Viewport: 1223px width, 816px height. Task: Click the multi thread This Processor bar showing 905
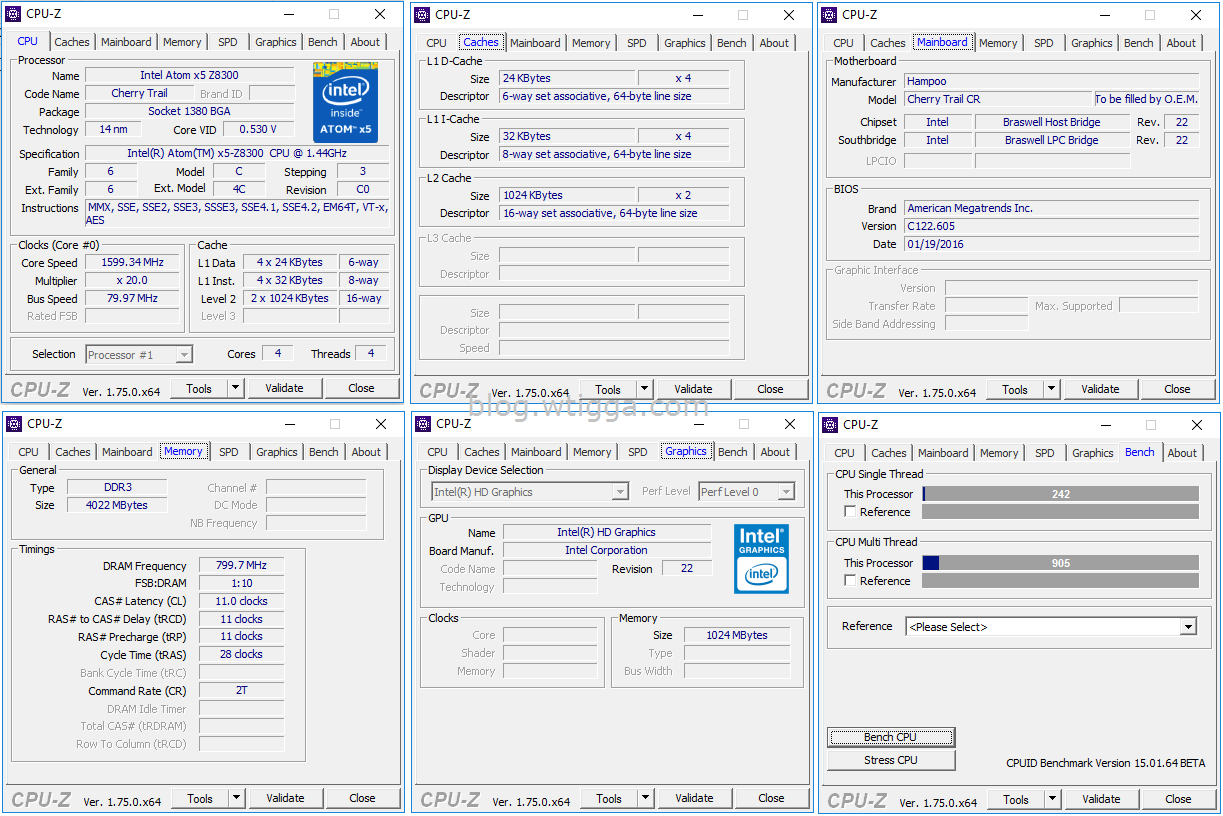click(x=1060, y=563)
